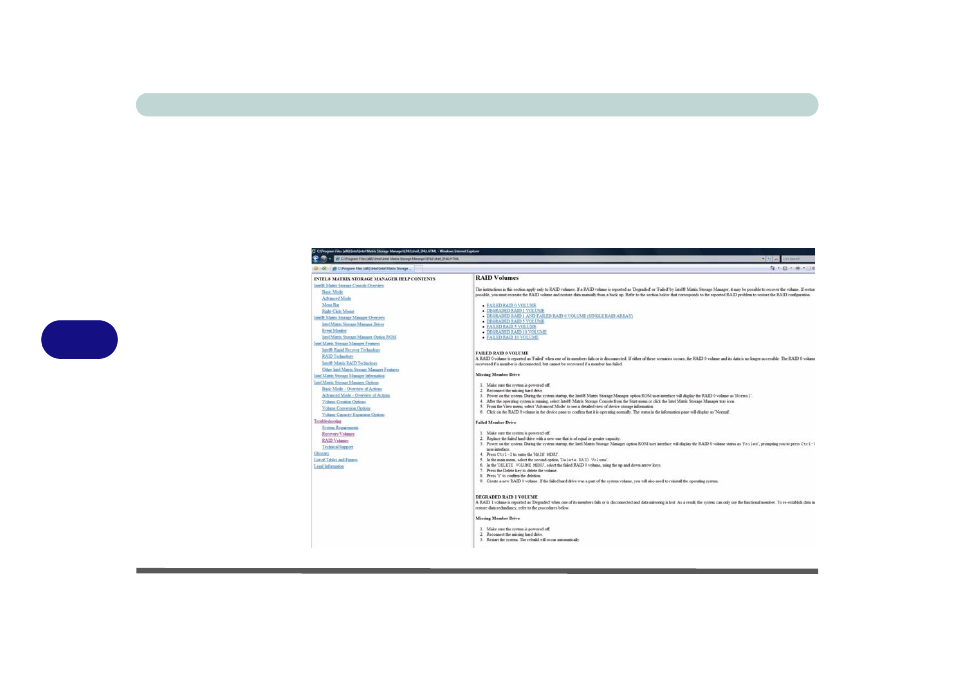
Task: Click the address bar URL field
Action: coord(548,259)
